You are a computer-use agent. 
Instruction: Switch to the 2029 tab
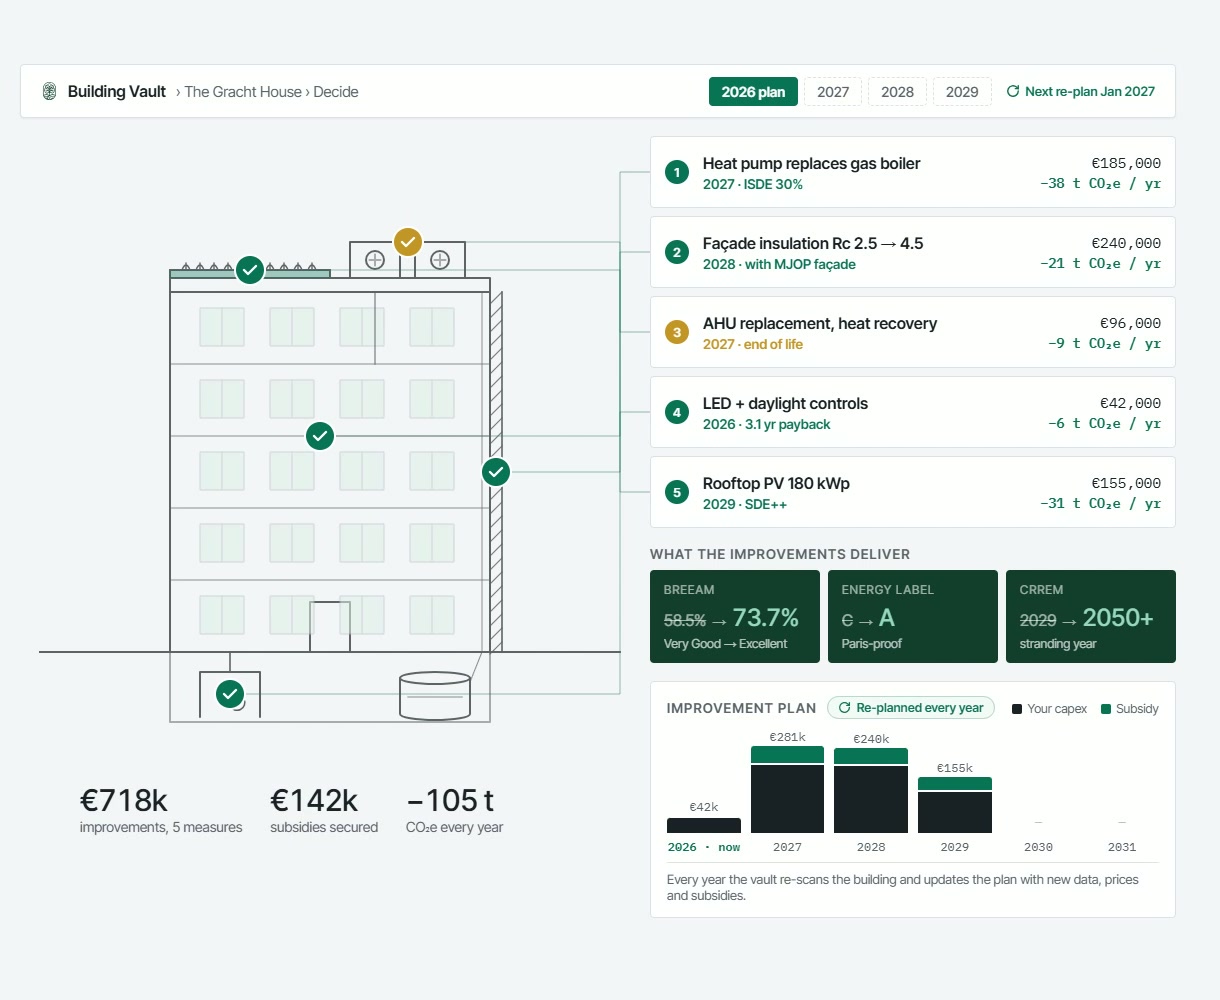click(962, 92)
